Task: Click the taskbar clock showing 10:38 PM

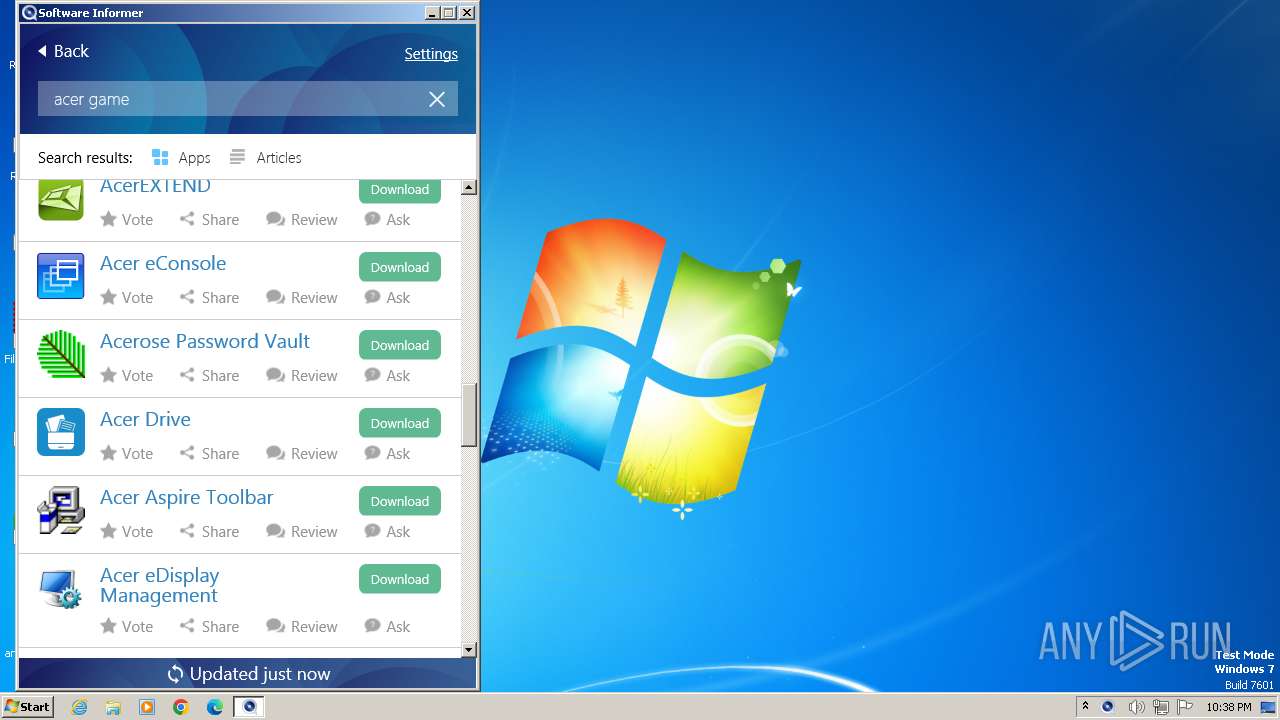Action: [1228, 707]
